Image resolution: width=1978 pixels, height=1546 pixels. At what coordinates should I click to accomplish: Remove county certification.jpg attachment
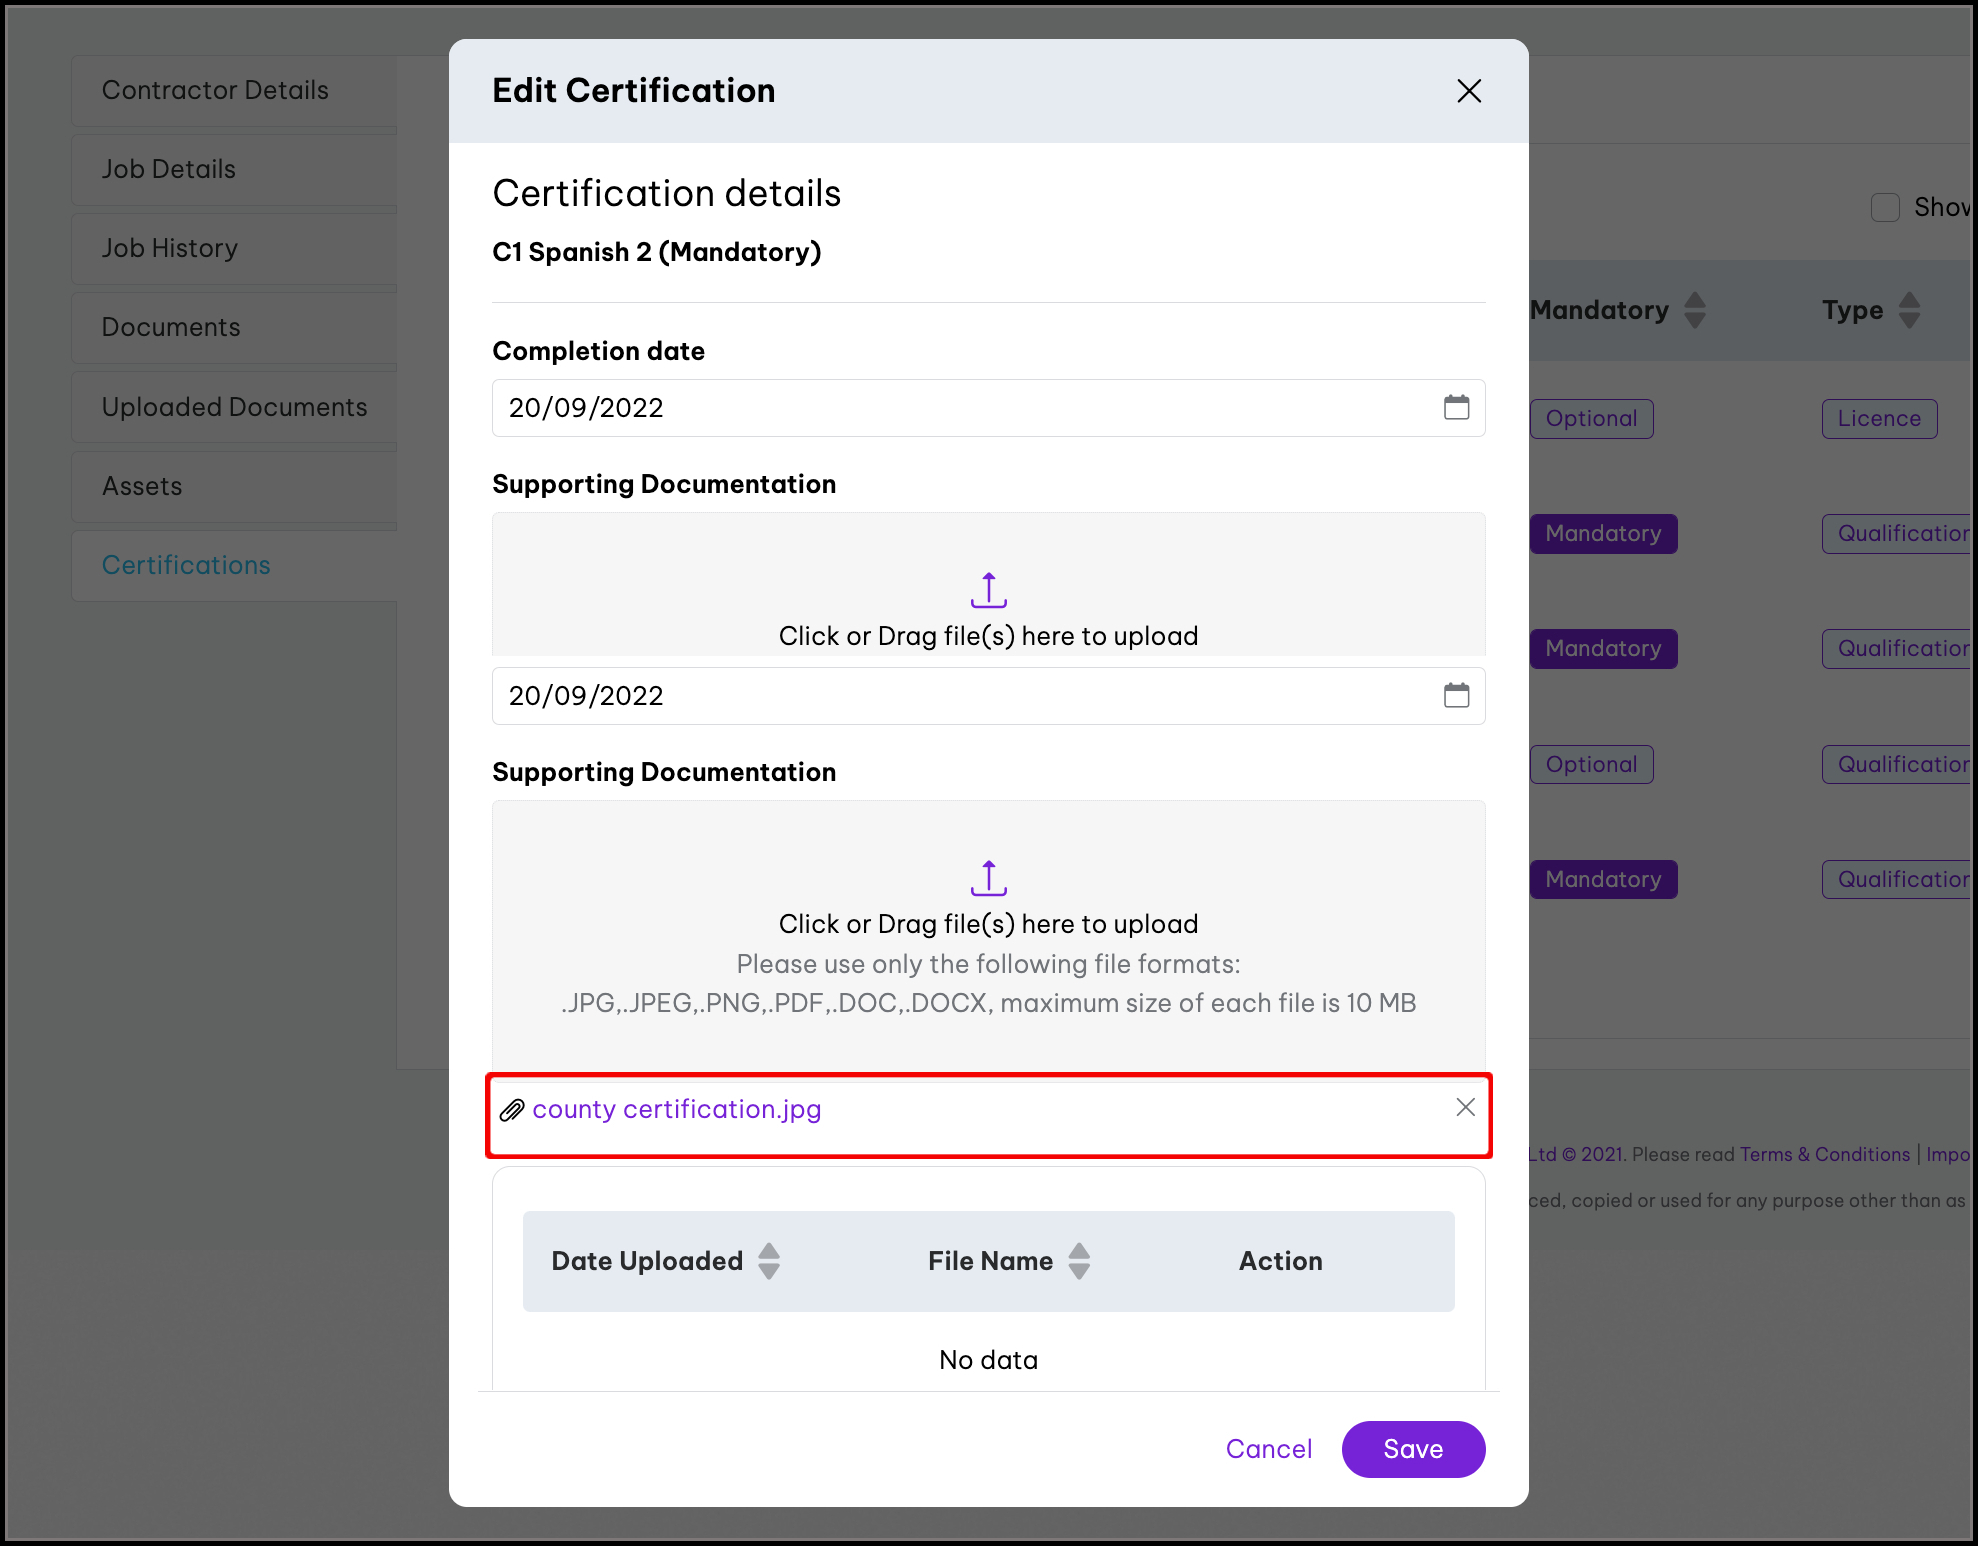(x=1465, y=1107)
